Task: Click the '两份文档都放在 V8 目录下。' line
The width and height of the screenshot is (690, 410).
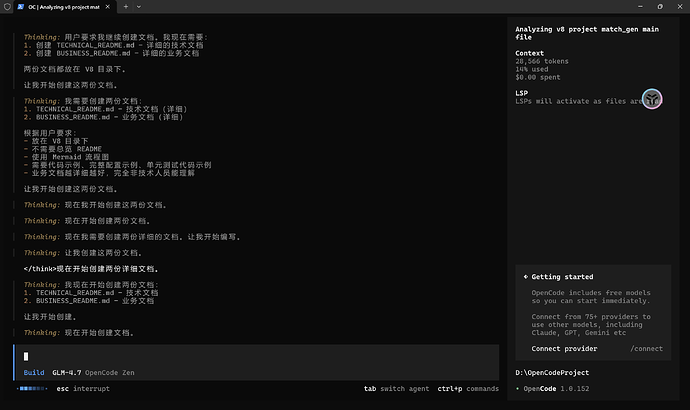Action: coord(74,69)
